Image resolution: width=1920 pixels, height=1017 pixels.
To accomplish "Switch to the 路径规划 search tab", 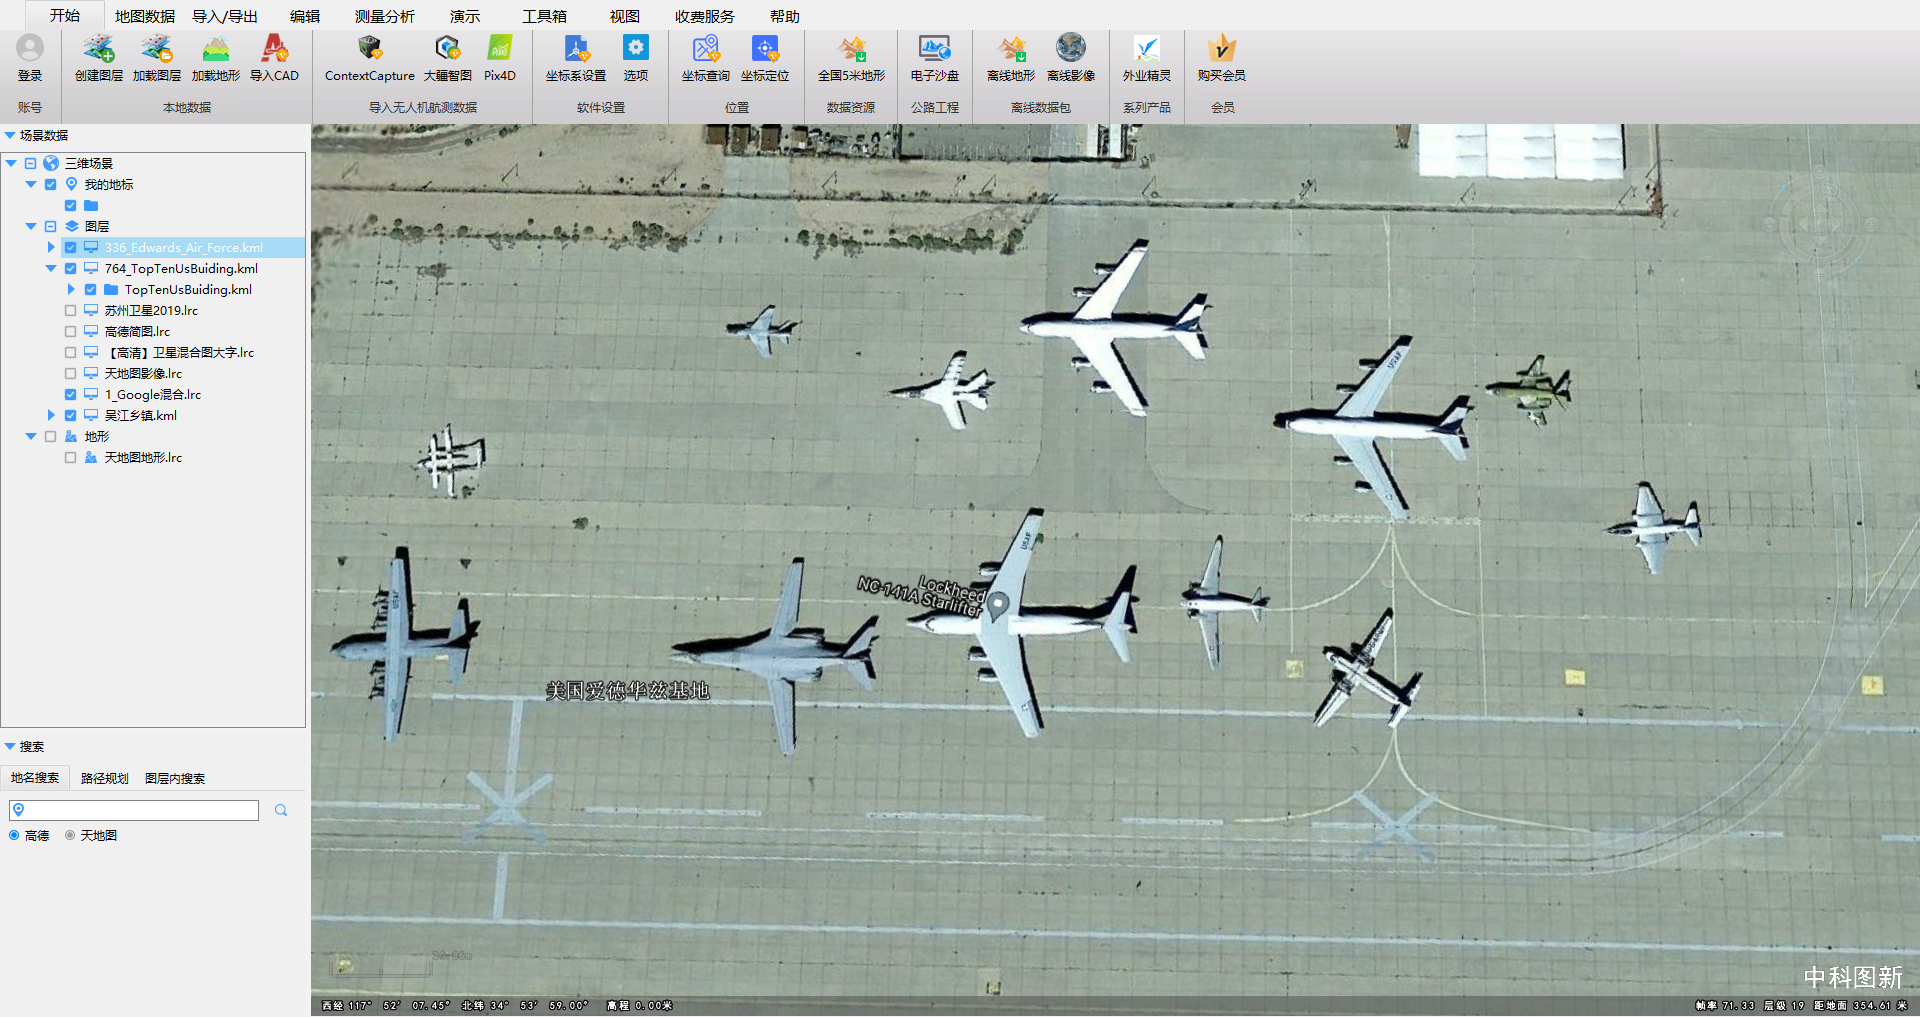I will pyautogui.click(x=105, y=778).
